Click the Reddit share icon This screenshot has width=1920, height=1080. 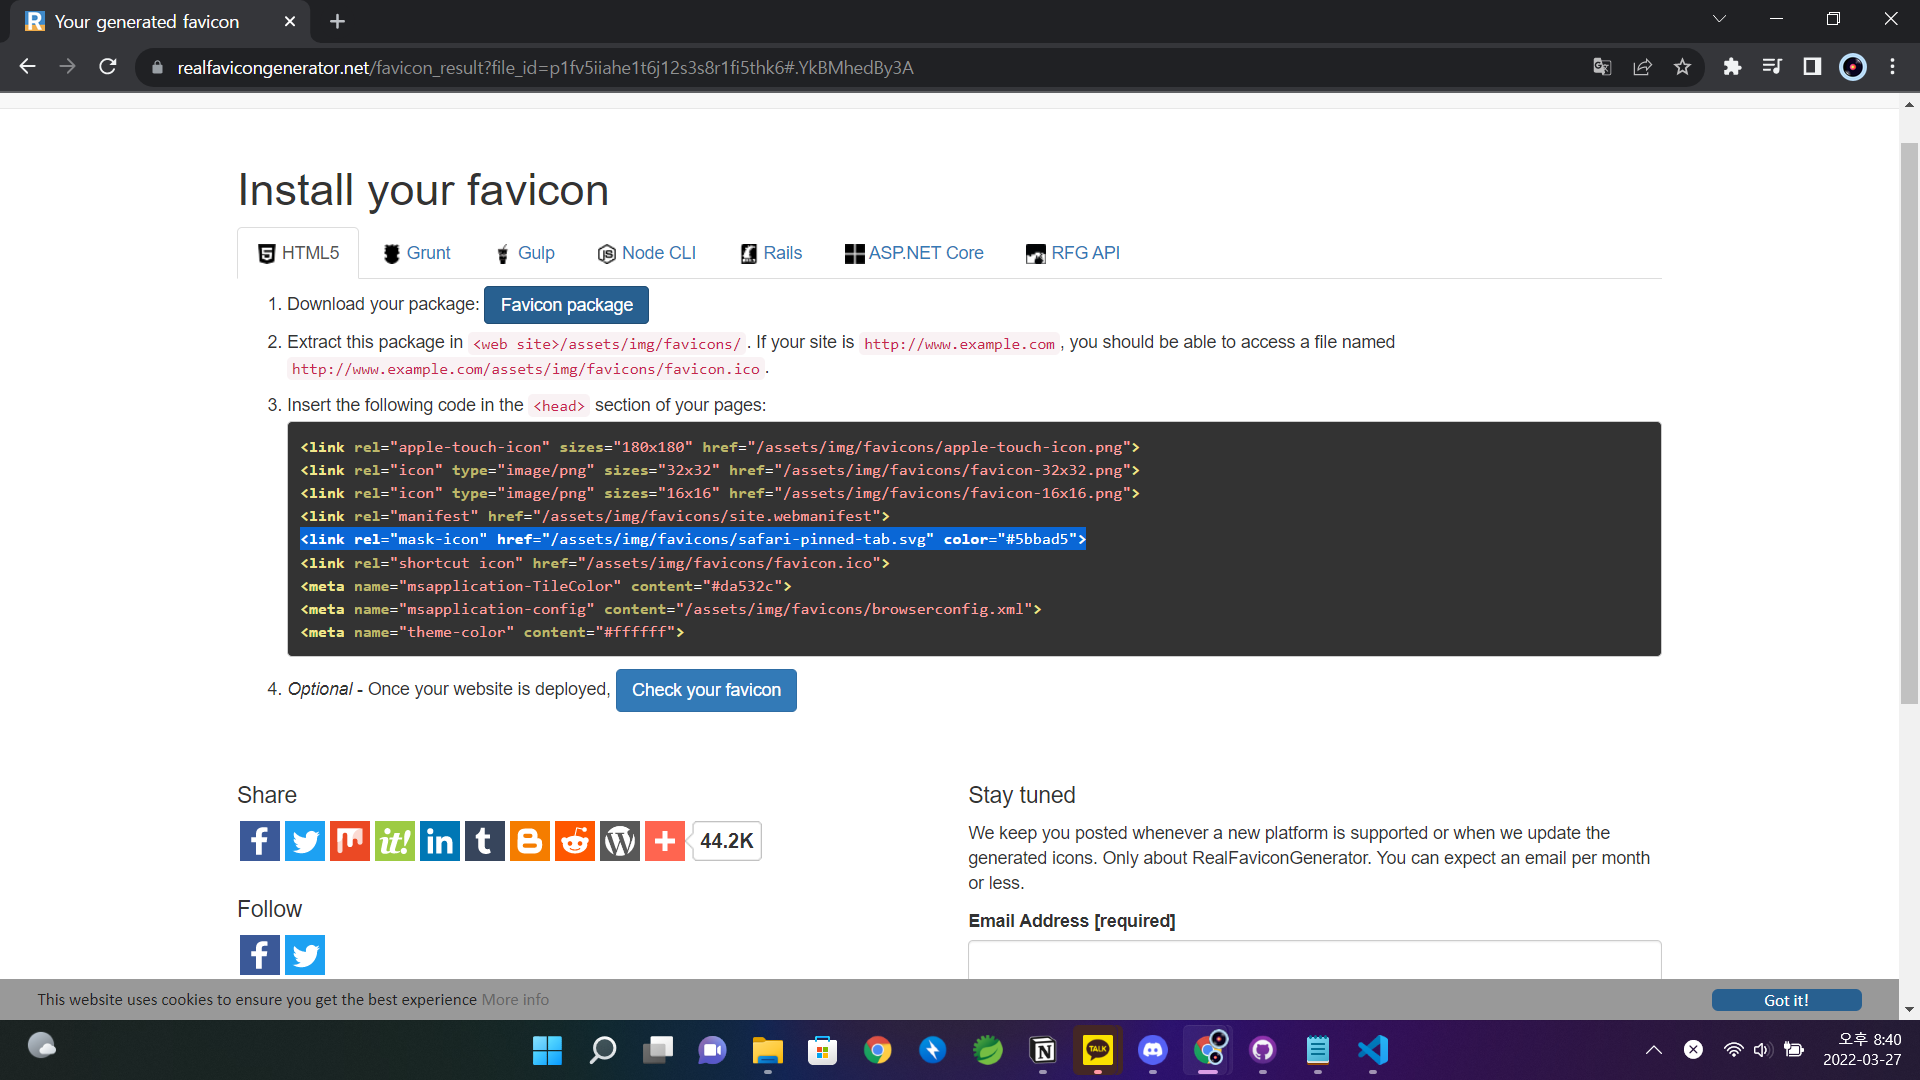click(575, 841)
